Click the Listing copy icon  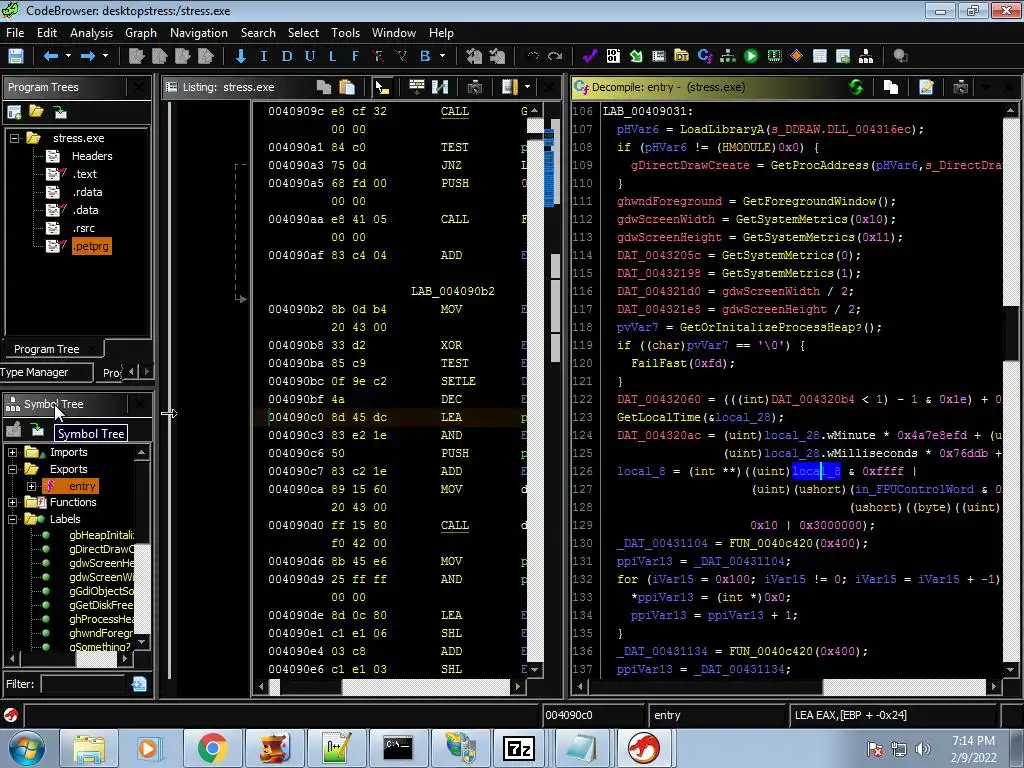(x=323, y=87)
